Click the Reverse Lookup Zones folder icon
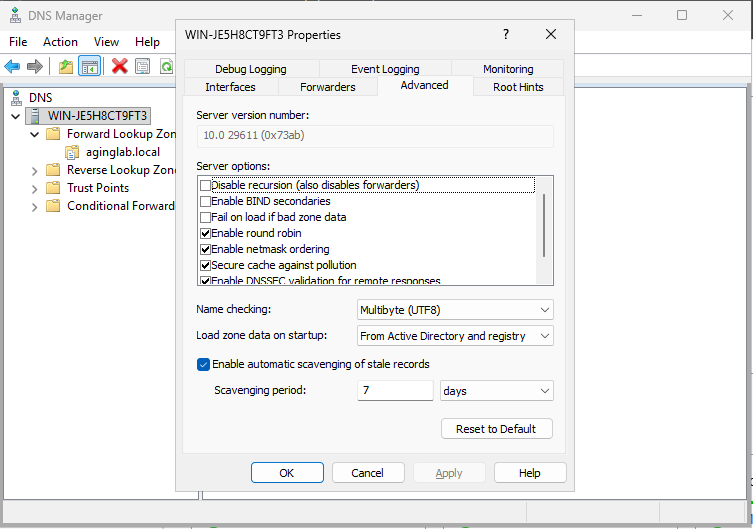Image resolution: width=753 pixels, height=529 pixels. point(53,170)
